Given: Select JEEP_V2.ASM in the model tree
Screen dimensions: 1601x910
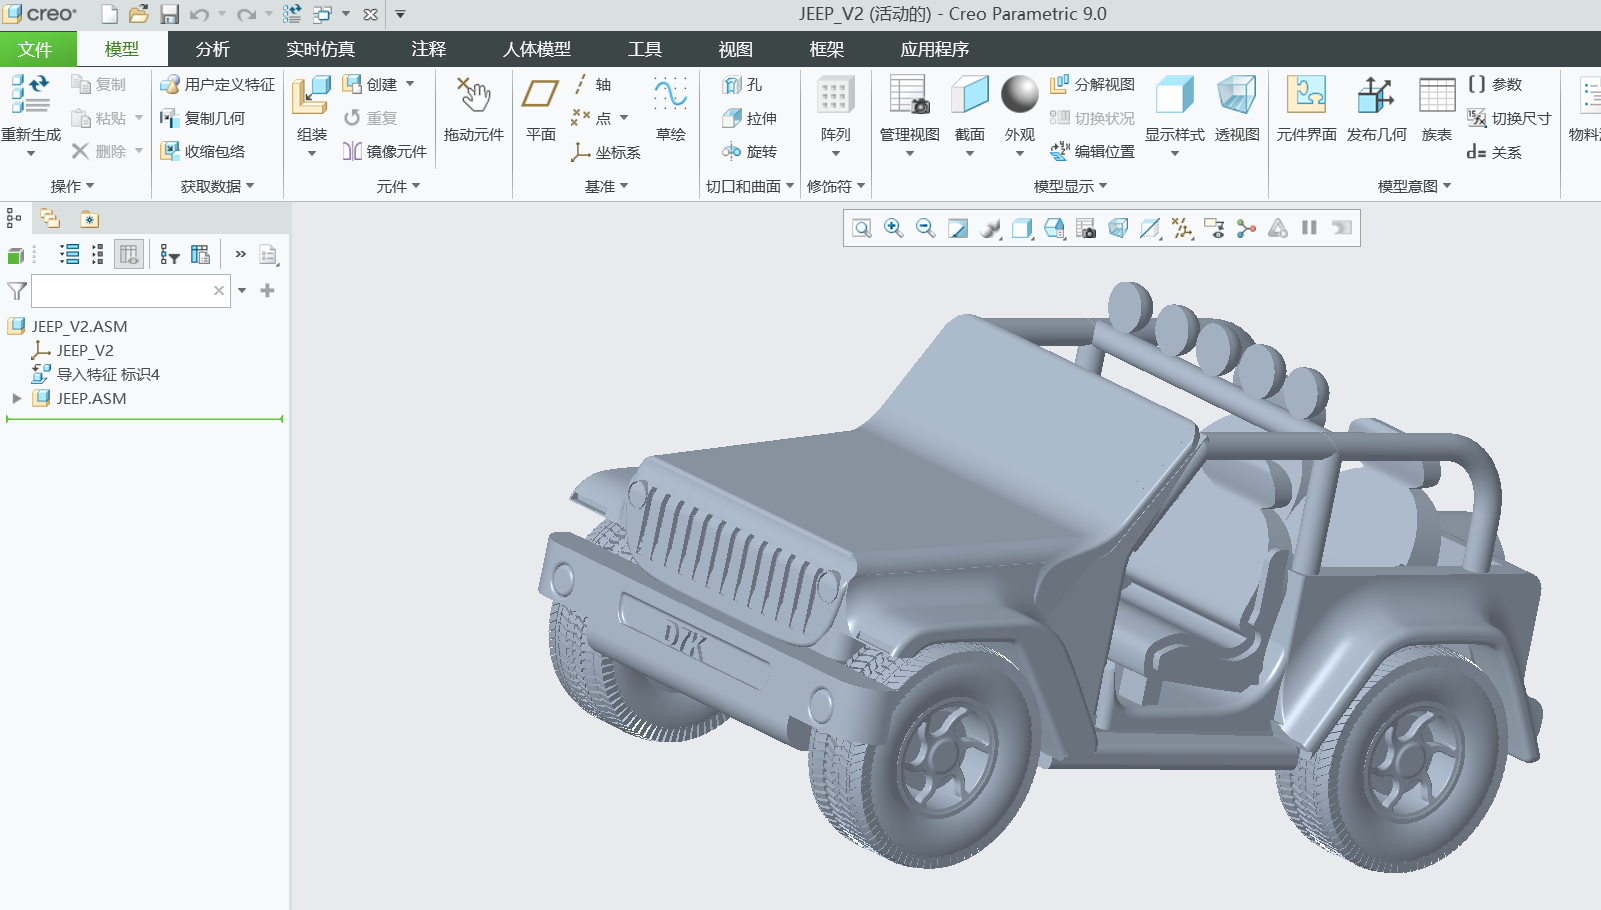Looking at the screenshot, I should point(79,326).
